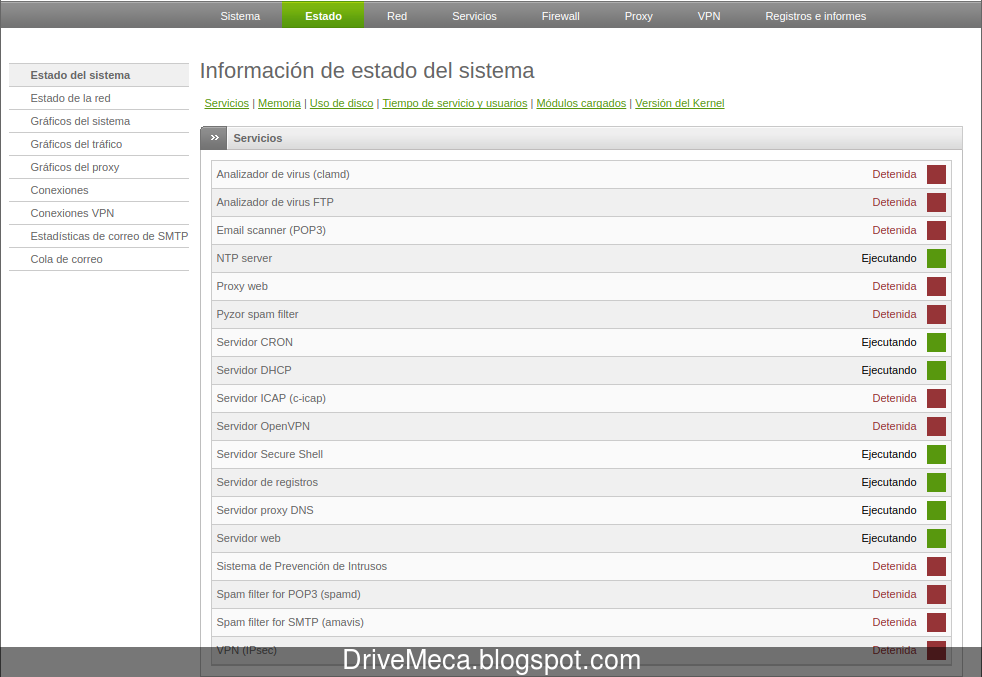The image size is (982, 677).
Task: Click the red indicator for Sistema de Prevención de Intrusos
Action: coord(936,566)
